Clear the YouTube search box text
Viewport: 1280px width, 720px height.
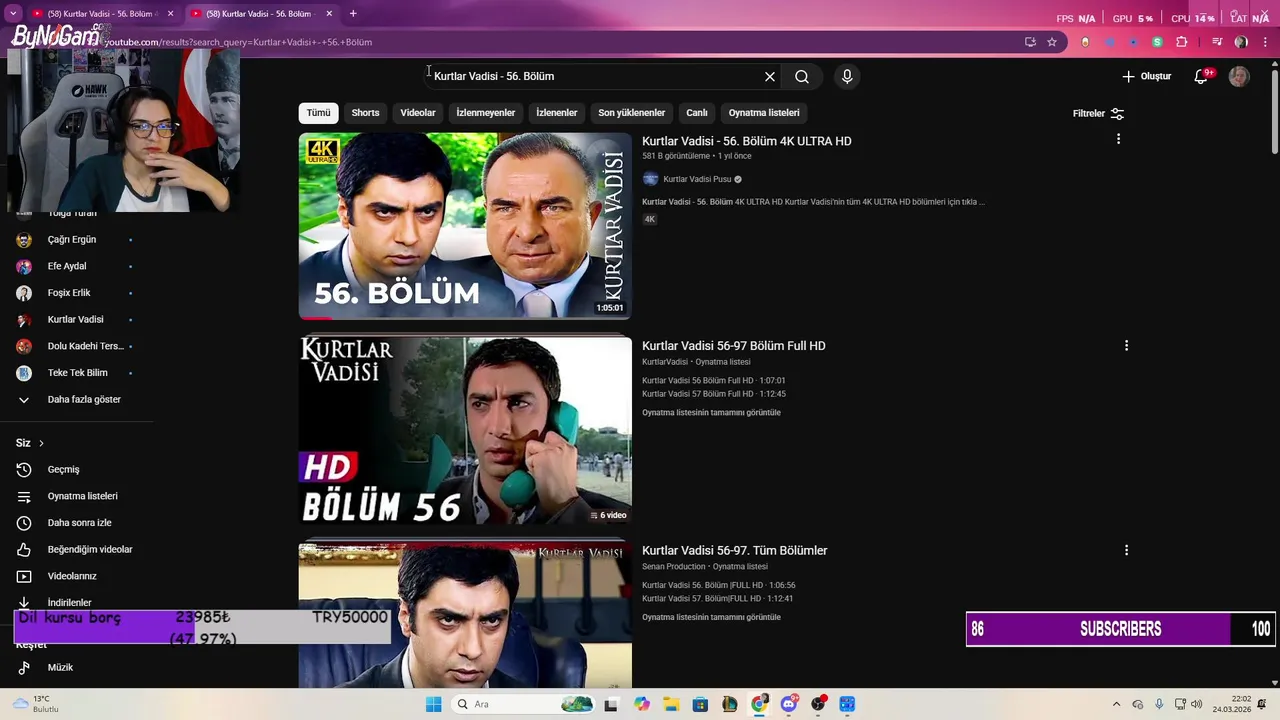[770, 77]
